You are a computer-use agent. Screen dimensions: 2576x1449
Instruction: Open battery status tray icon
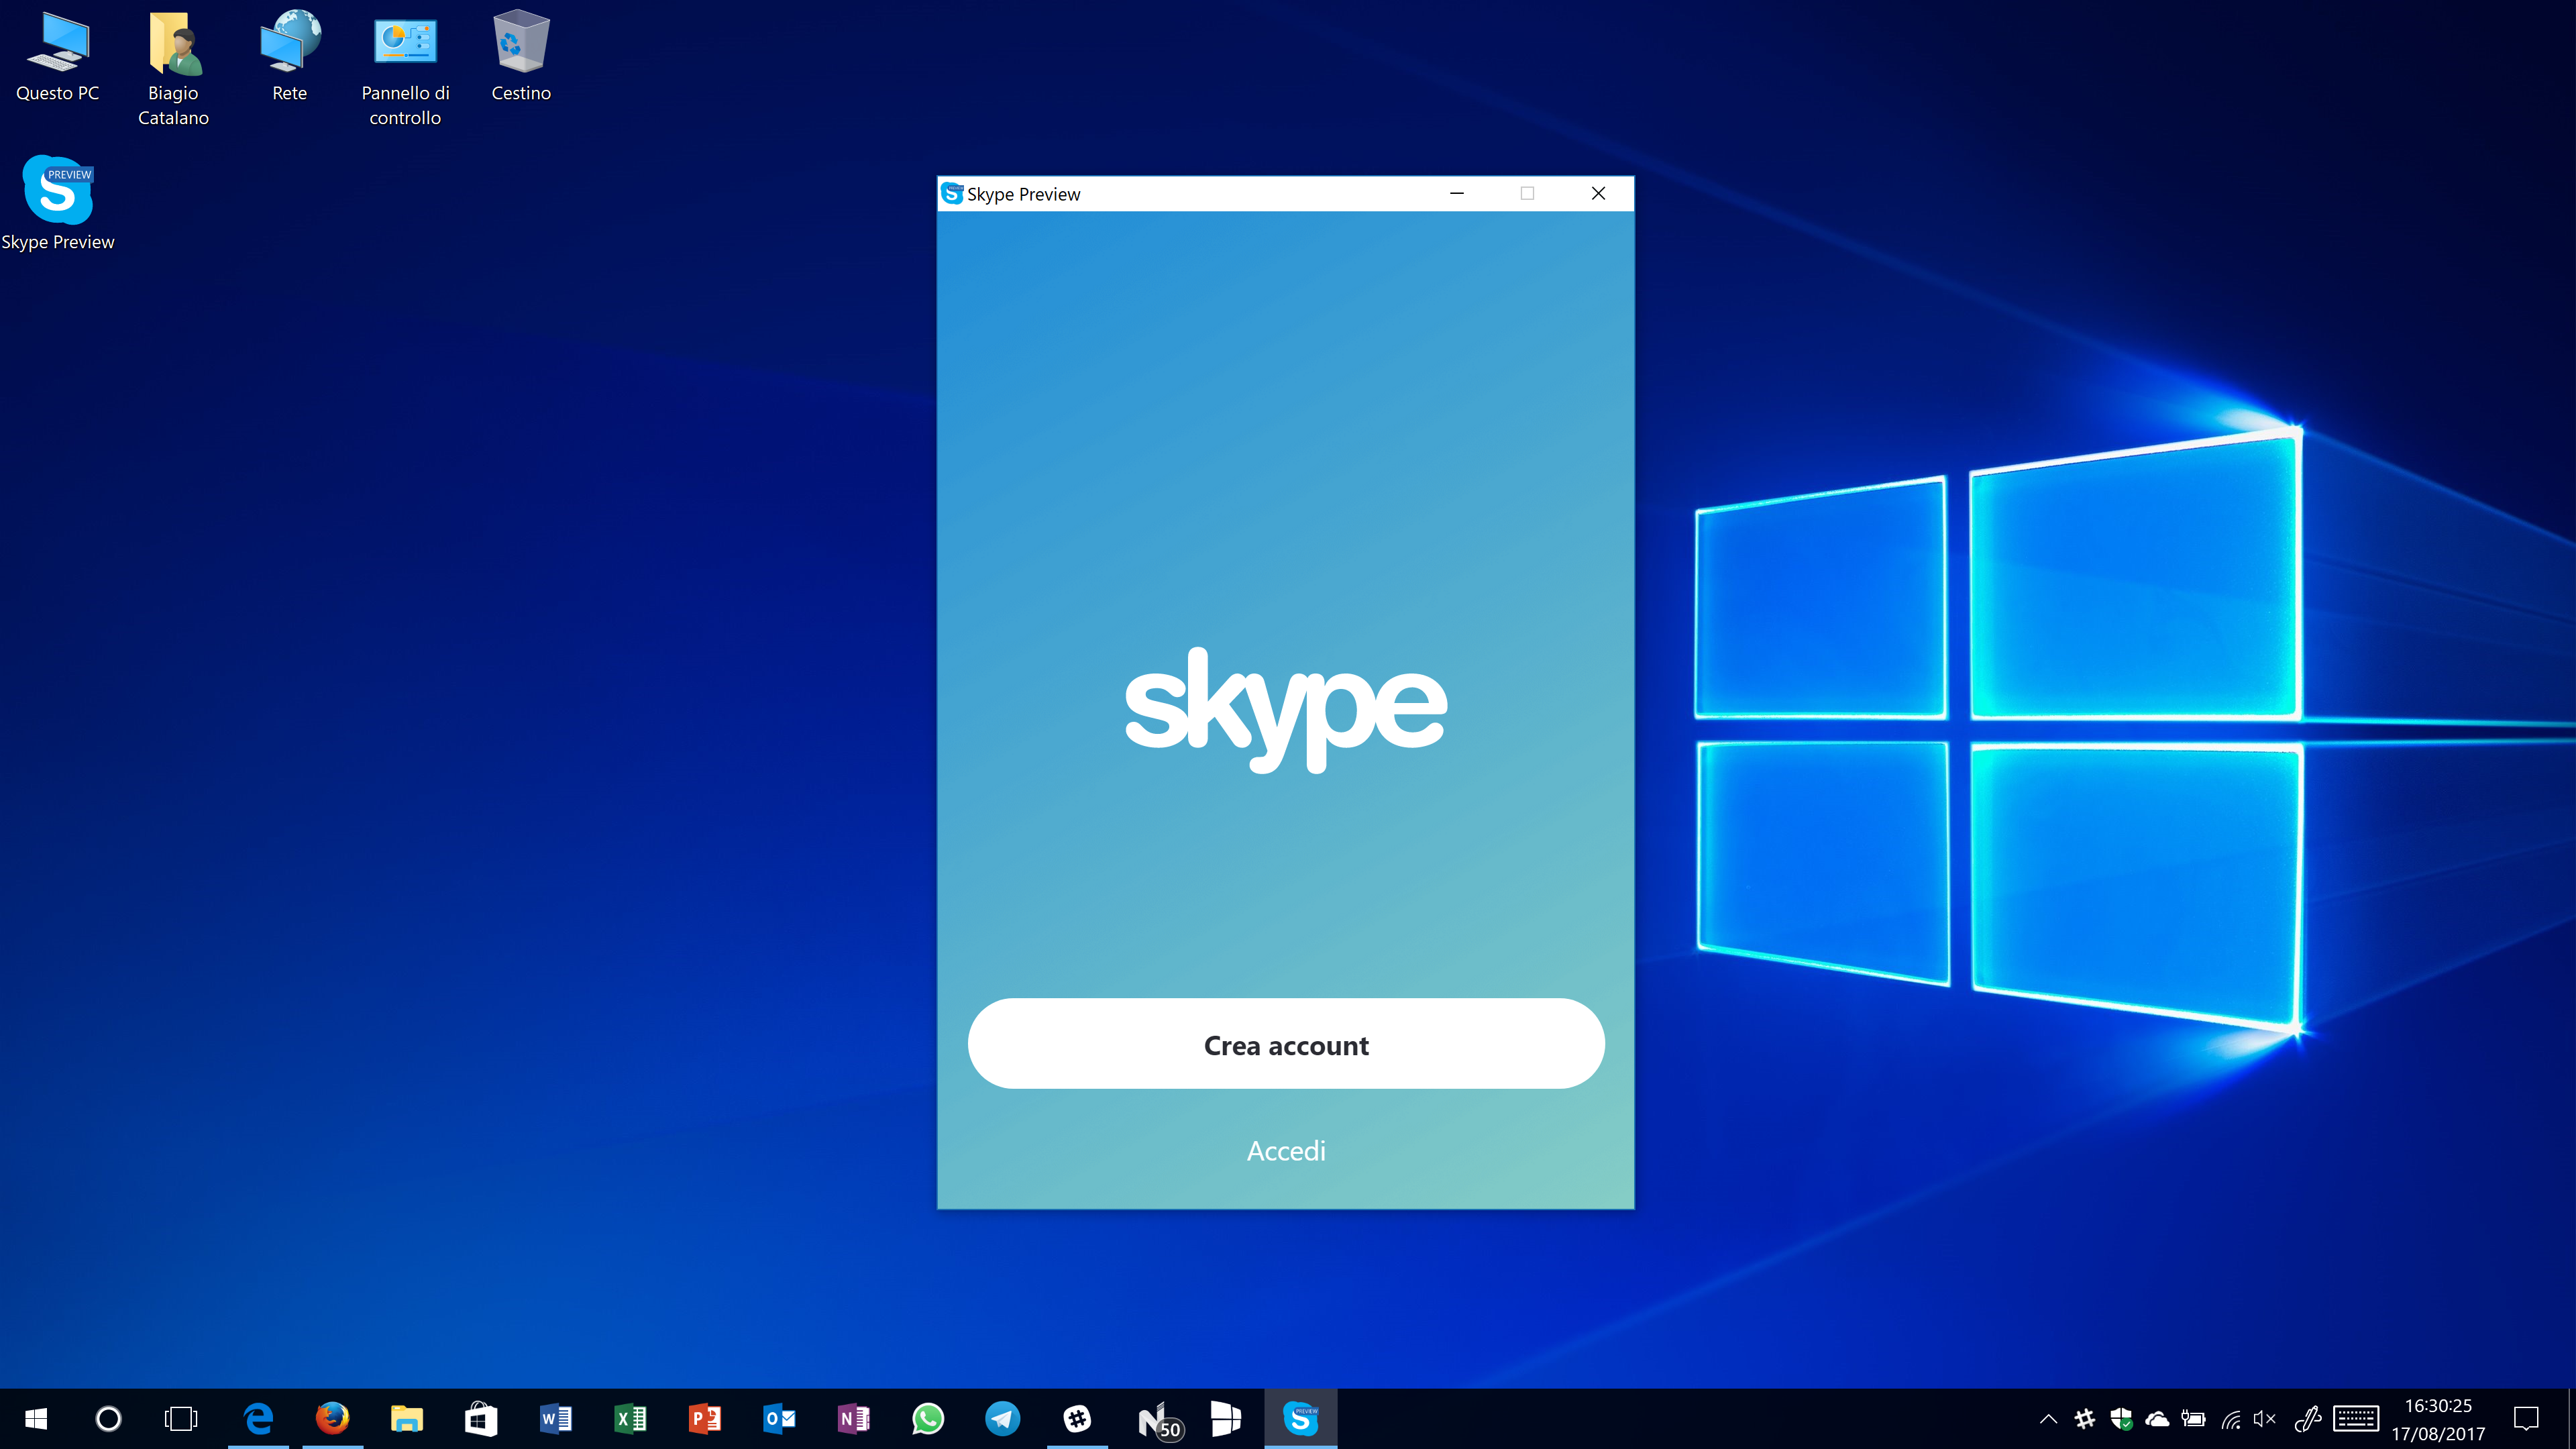point(2193,1418)
